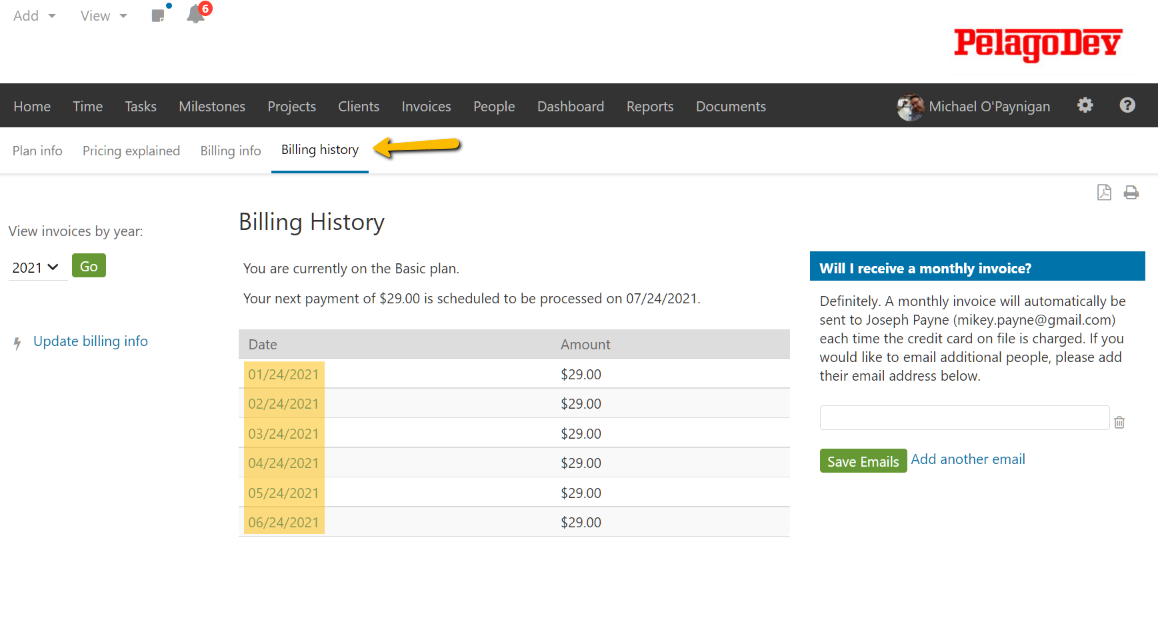
Task: Switch to the Pricing explained tab
Action: (x=131, y=150)
